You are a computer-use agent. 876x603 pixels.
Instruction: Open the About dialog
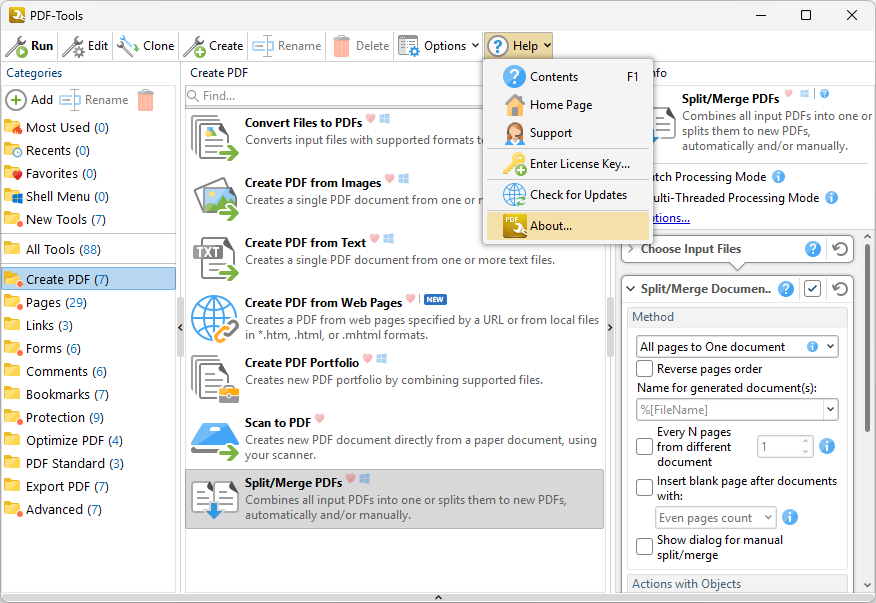(568, 226)
